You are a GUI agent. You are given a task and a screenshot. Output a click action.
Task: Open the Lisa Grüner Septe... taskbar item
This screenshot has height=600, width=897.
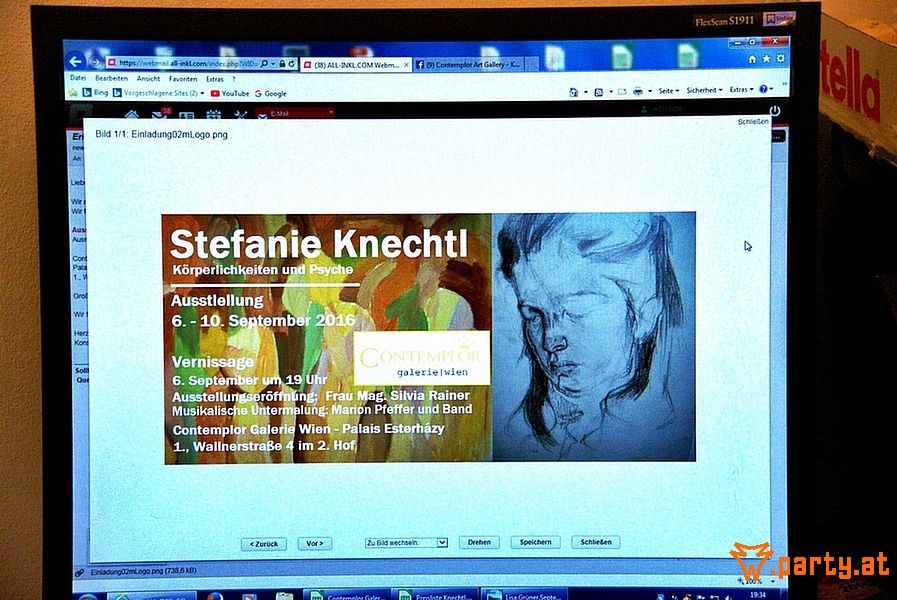525,595
